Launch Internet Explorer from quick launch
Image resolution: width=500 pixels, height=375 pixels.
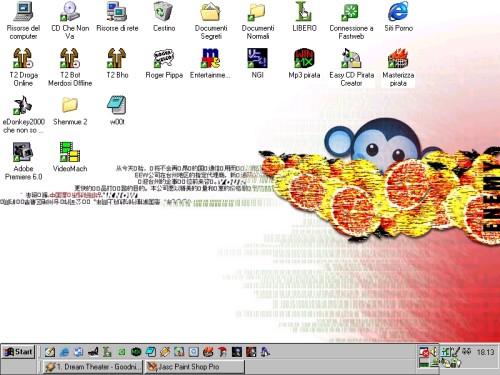click(x=64, y=352)
